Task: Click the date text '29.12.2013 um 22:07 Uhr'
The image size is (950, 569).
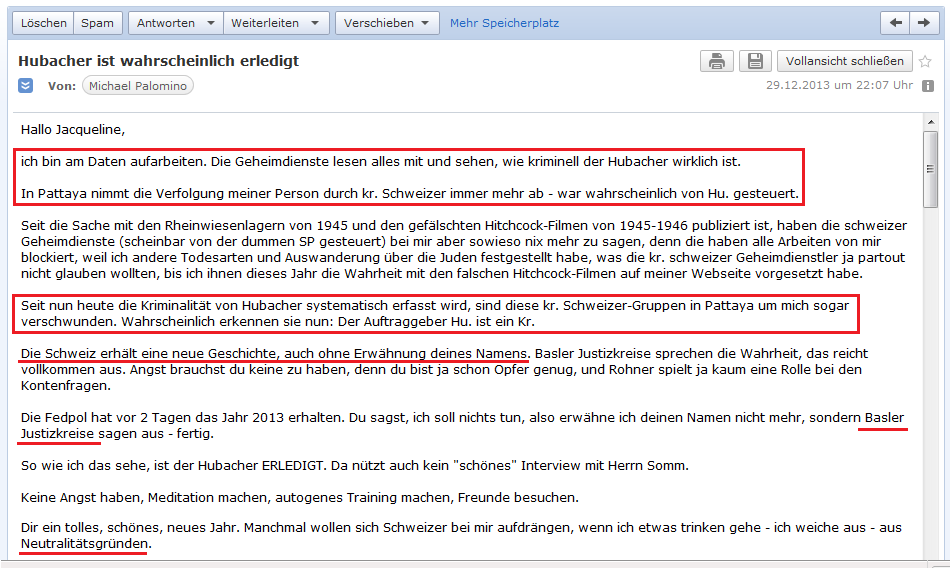Action: coord(839,85)
